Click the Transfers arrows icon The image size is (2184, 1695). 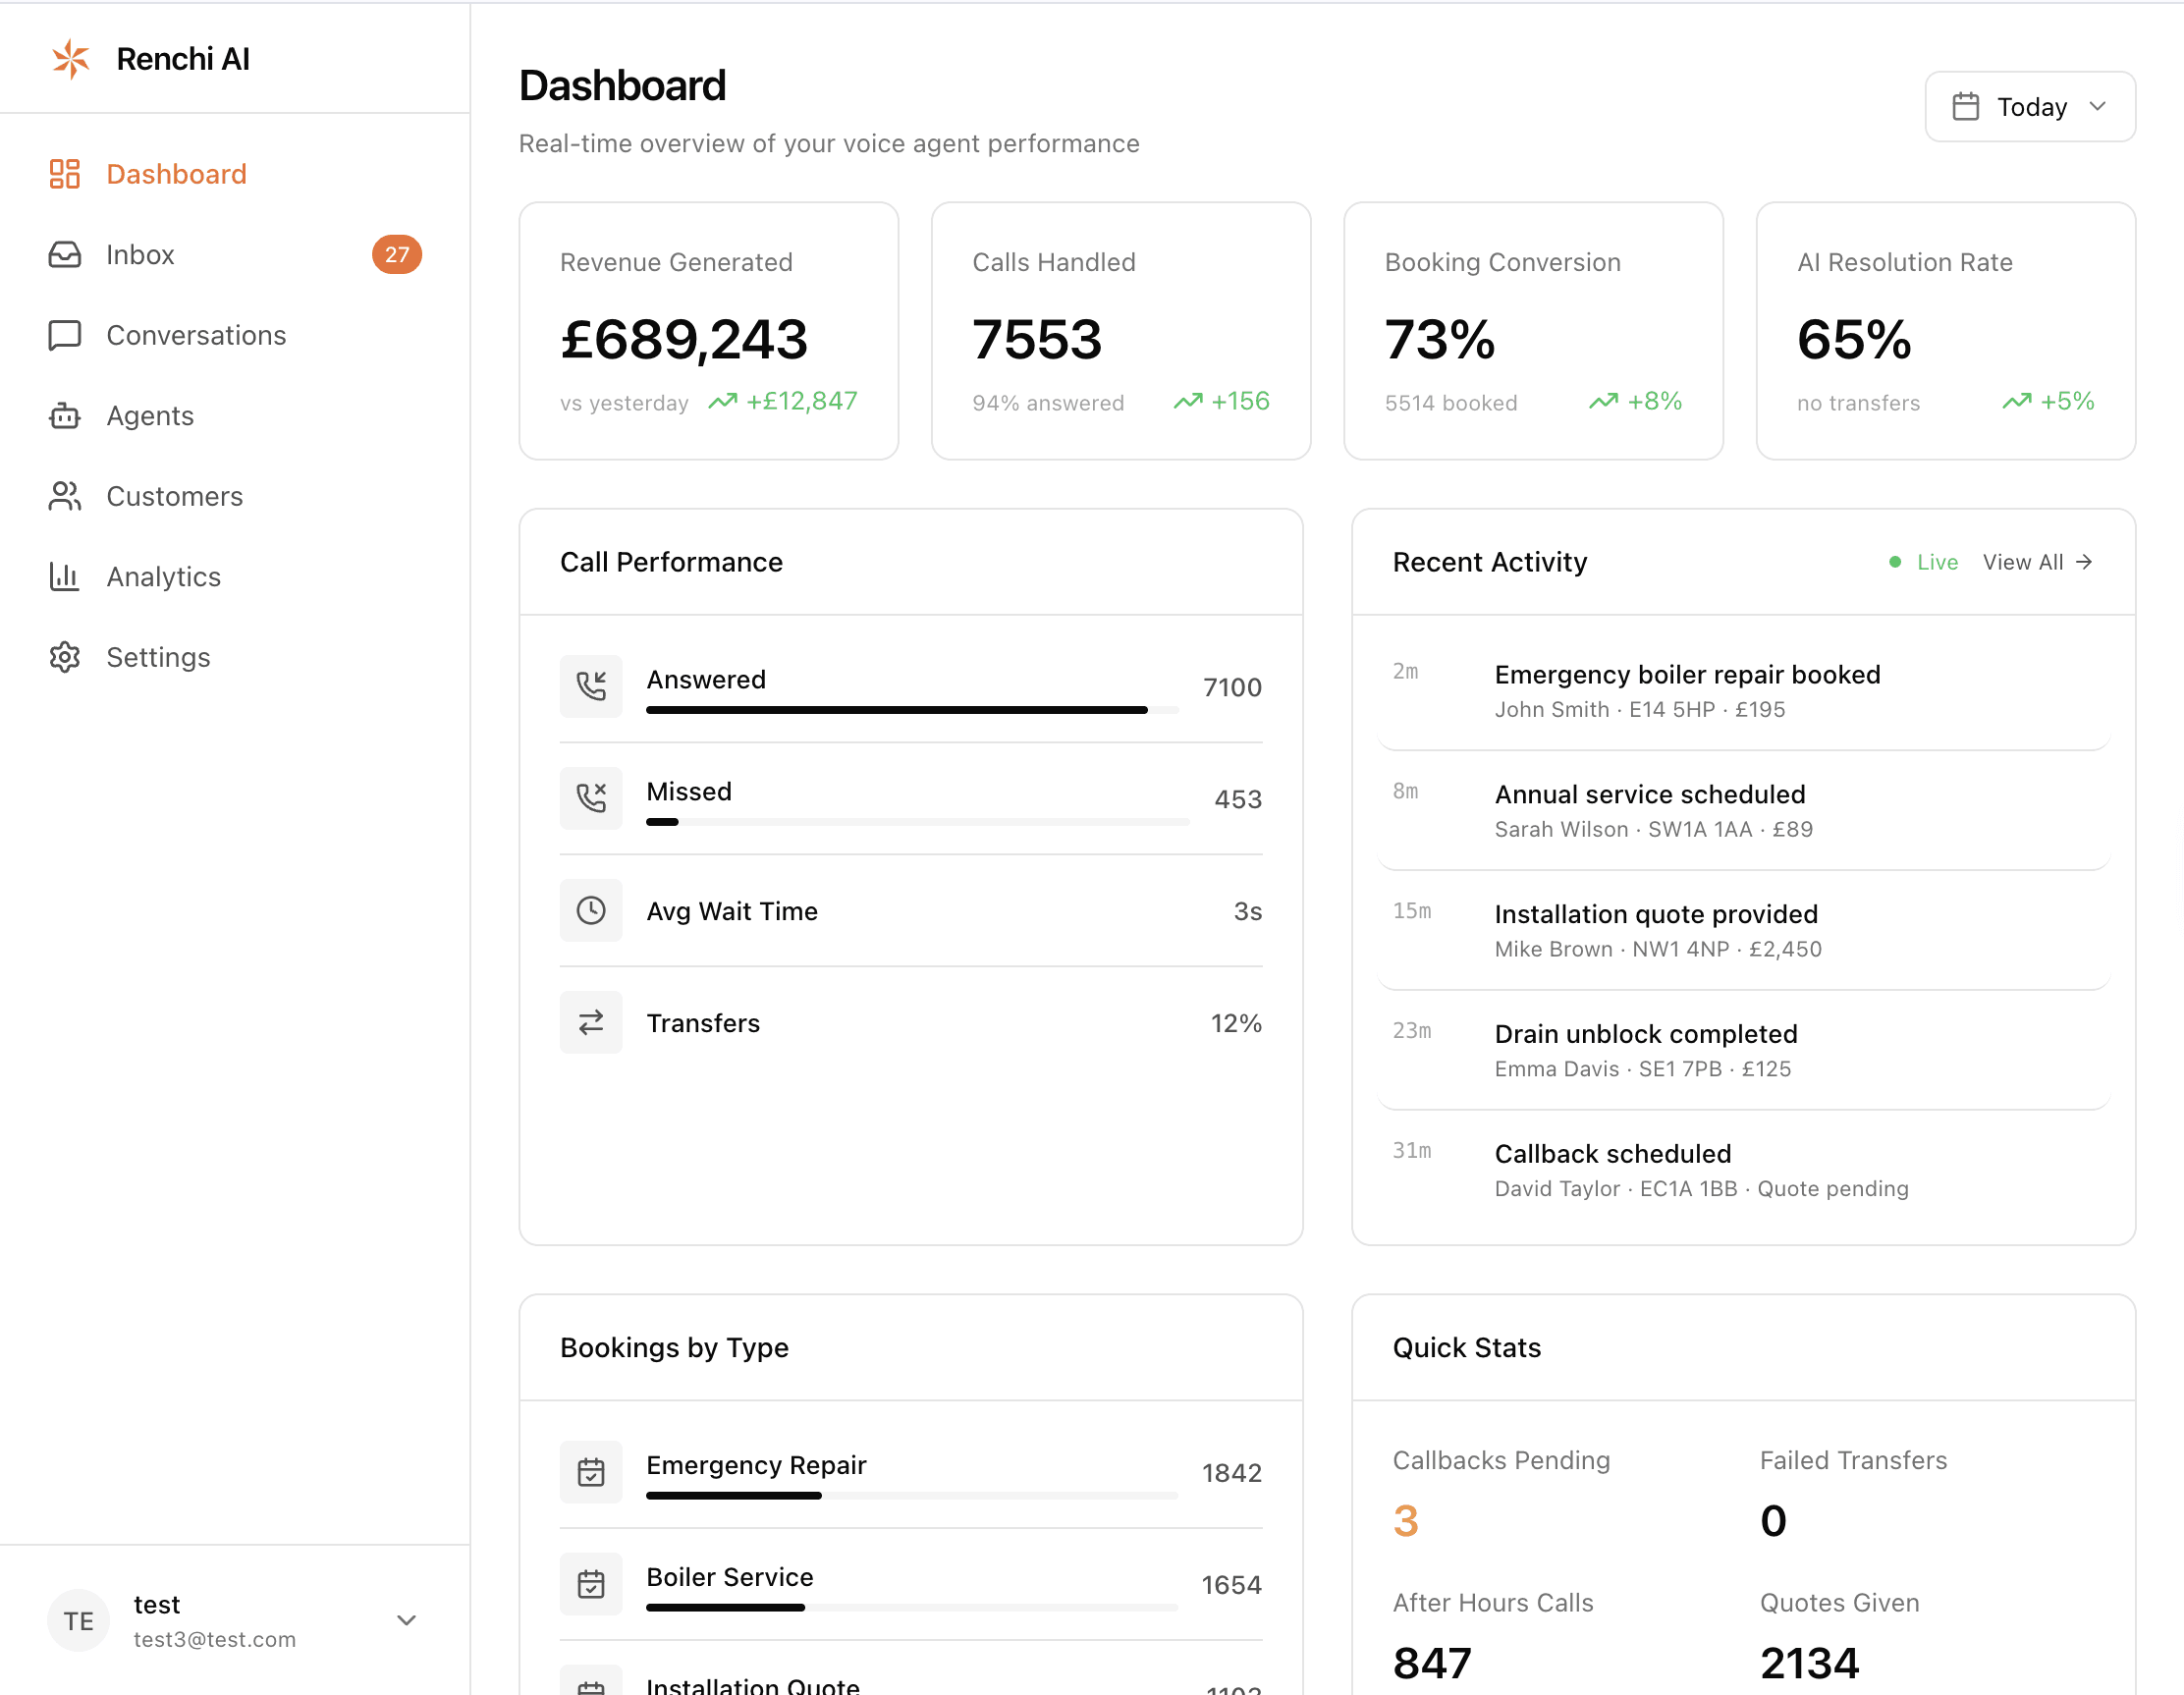tap(591, 1022)
